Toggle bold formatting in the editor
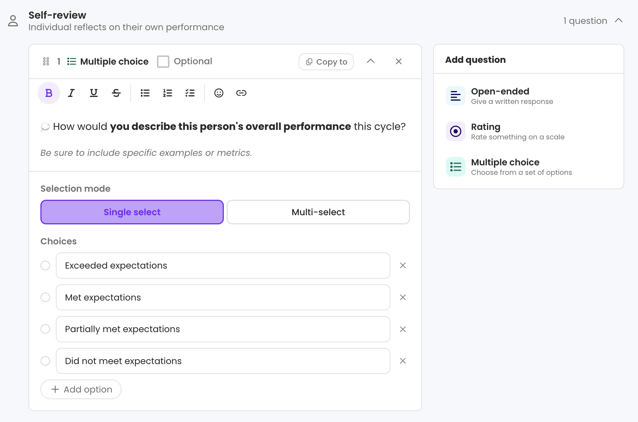The image size is (638, 422). [48, 93]
